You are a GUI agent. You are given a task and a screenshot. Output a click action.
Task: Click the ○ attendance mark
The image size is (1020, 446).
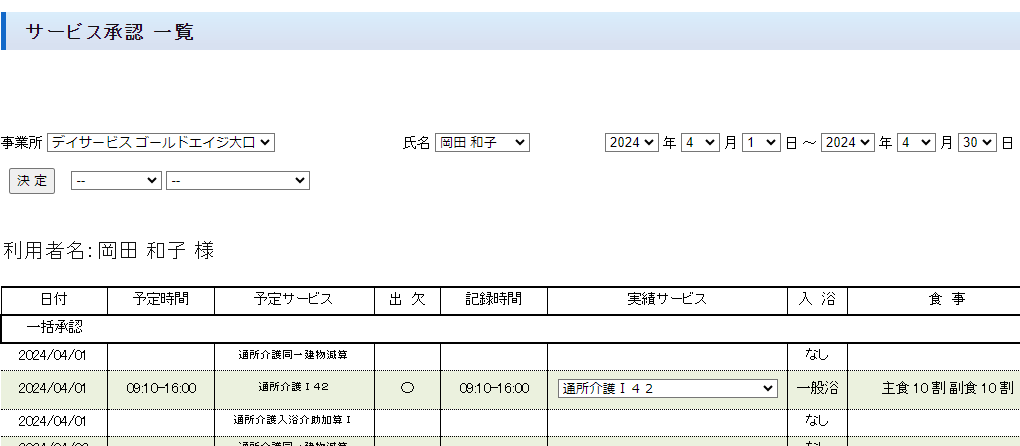pos(406,388)
